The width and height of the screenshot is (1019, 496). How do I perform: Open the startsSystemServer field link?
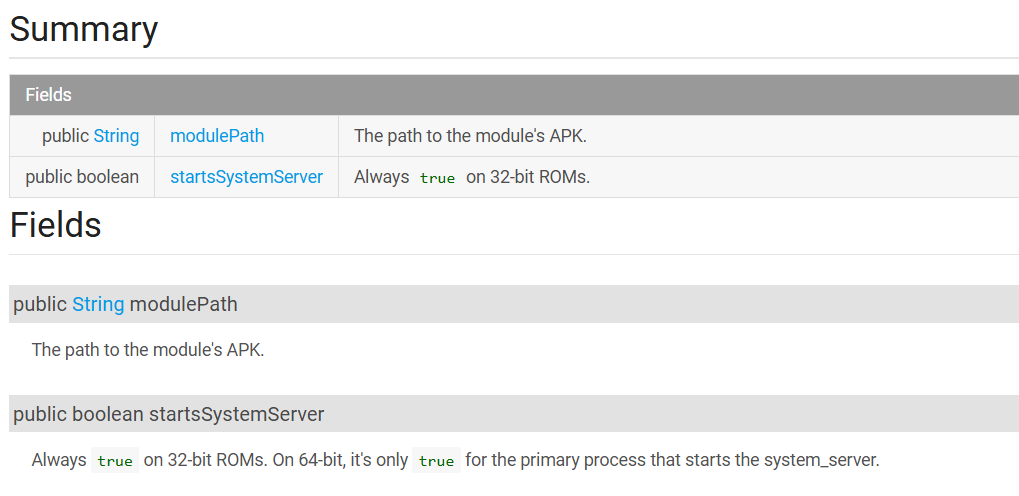[246, 177]
